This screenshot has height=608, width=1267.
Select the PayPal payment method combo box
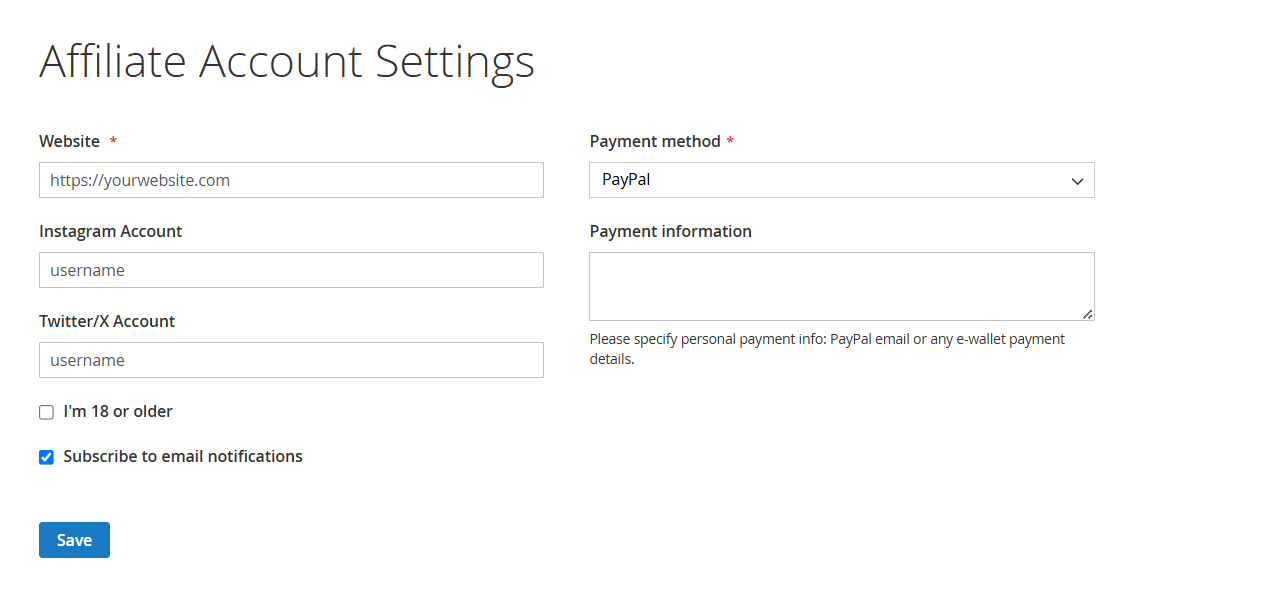coord(841,180)
